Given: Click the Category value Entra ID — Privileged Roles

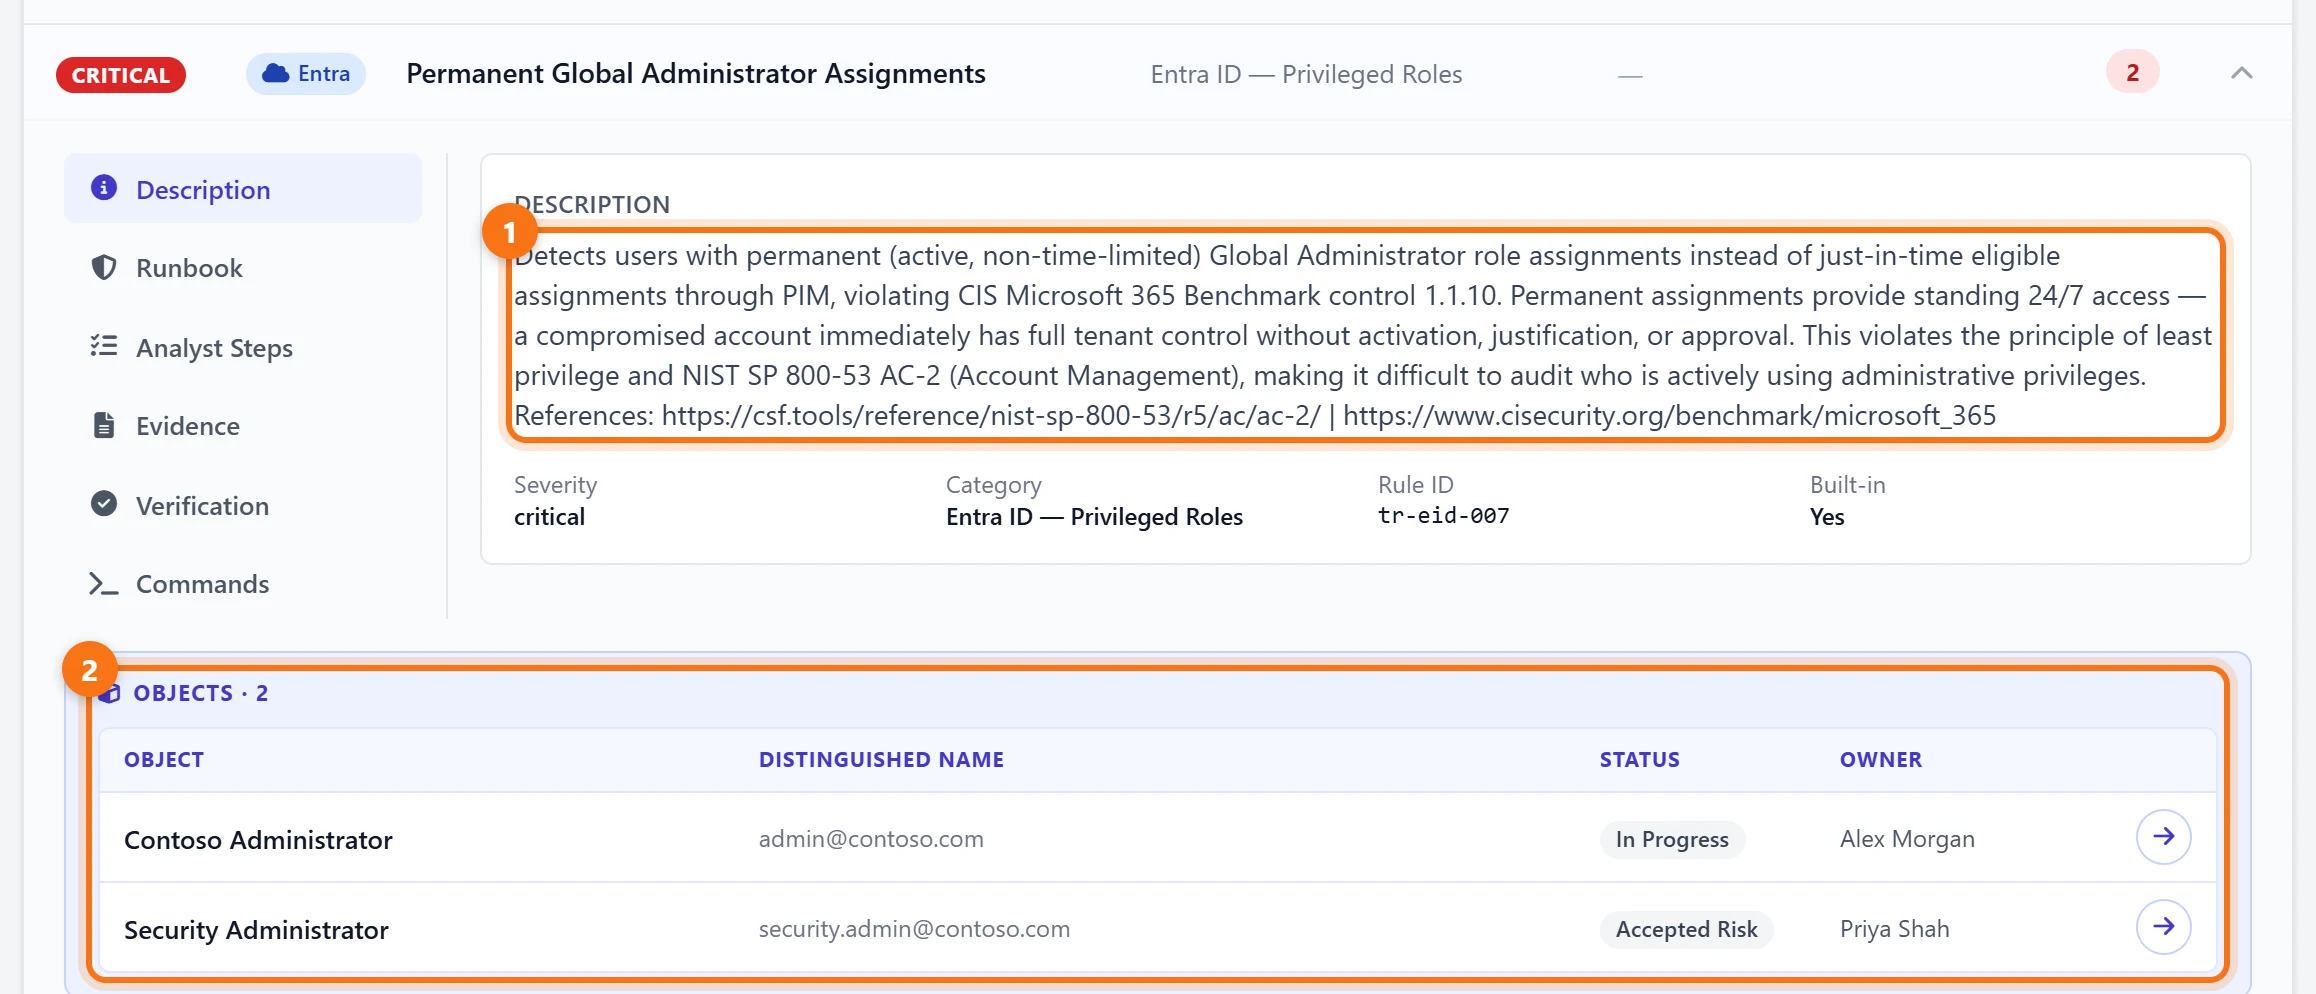Looking at the screenshot, I should tap(1094, 517).
